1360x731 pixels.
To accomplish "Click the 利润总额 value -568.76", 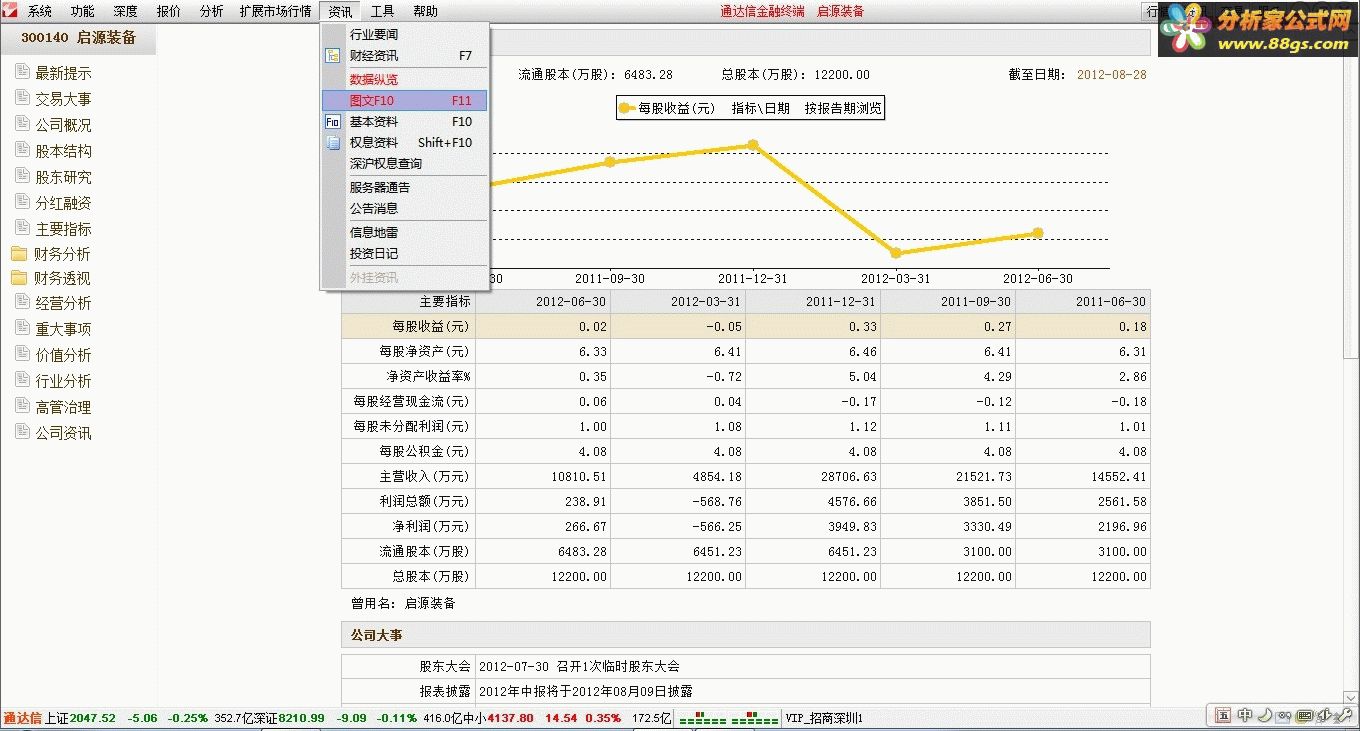I will pyautogui.click(x=715, y=501).
